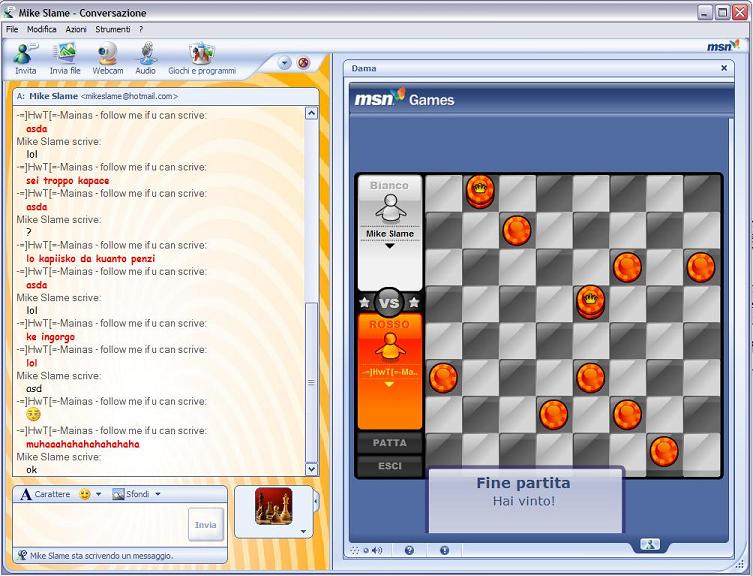Click the Bianco player avatar
The image size is (753, 576).
390,208
